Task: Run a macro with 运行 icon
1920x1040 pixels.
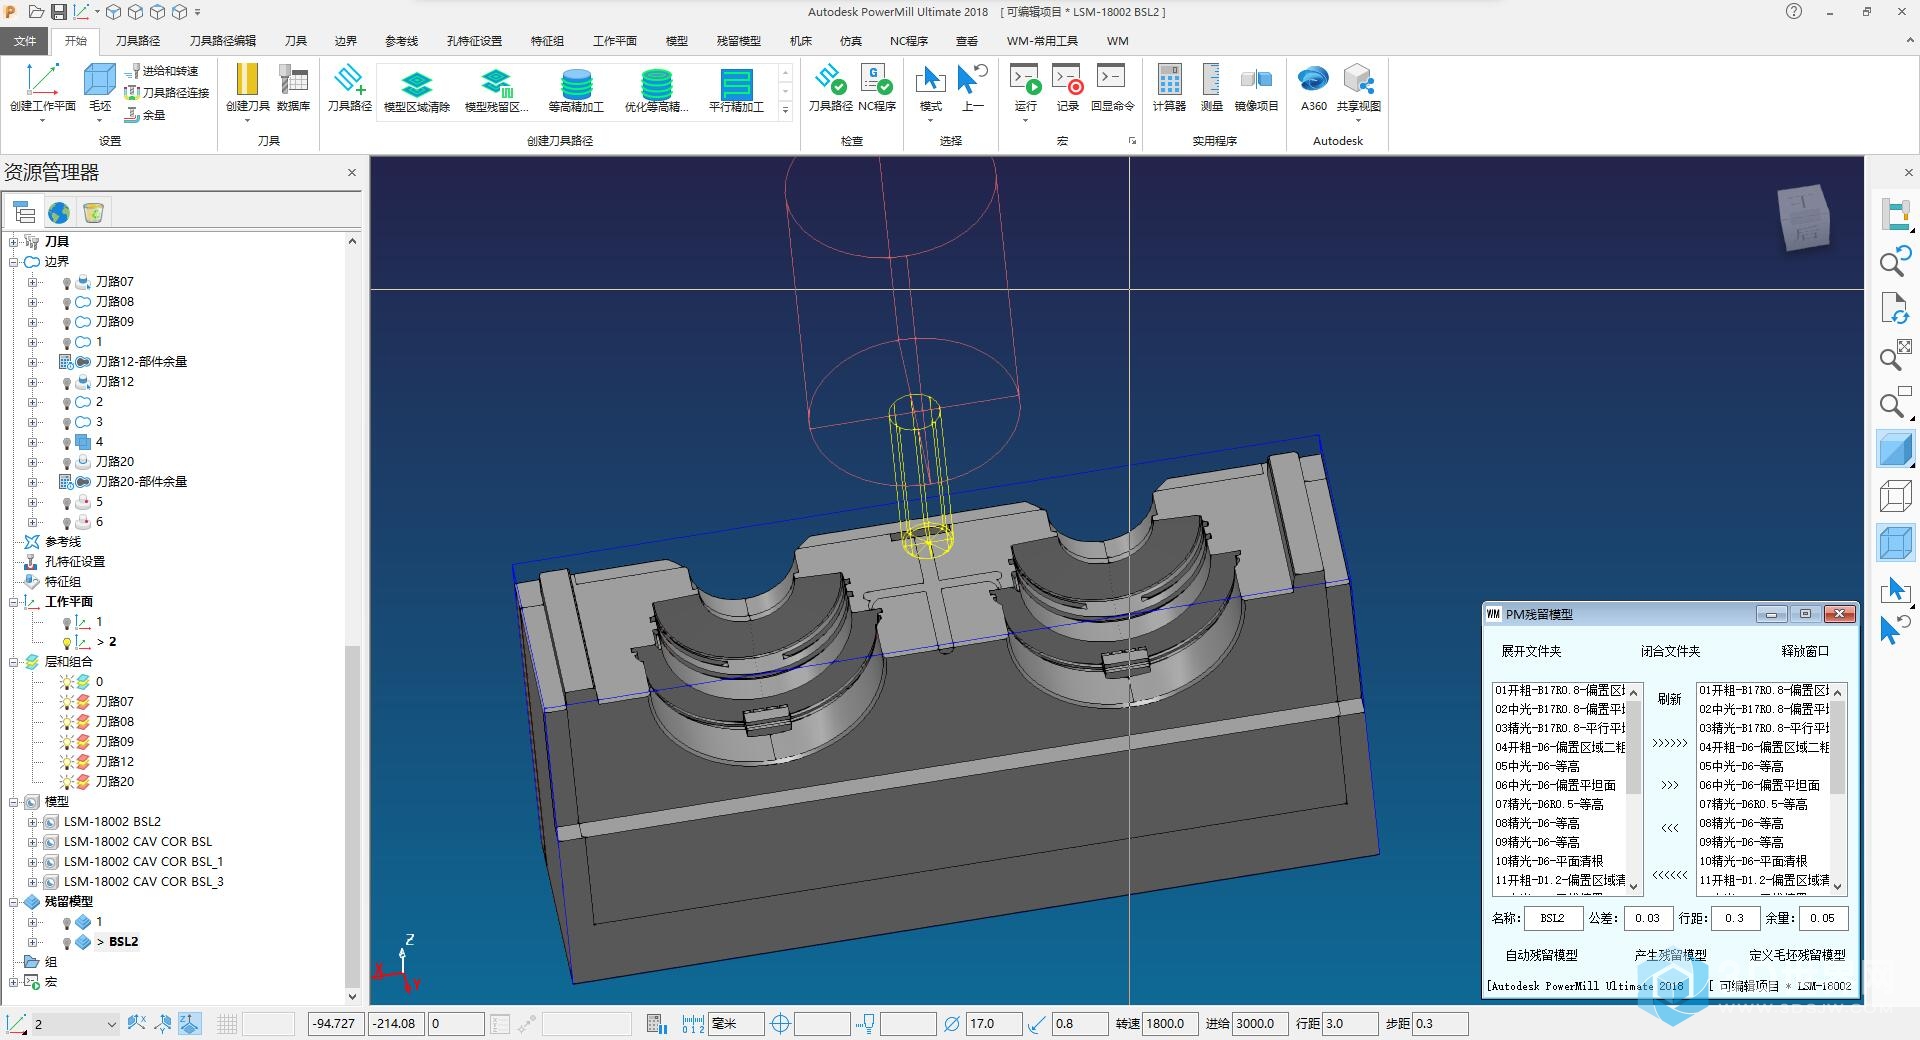Action: pyautogui.click(x=1026, y=80)
